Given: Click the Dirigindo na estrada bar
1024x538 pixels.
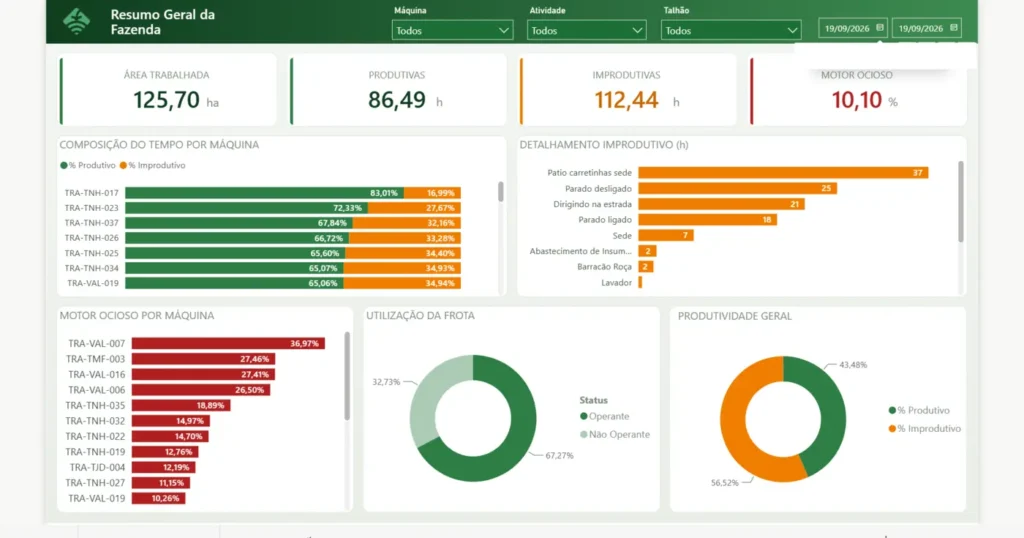Looking at the screenshot, I should click(x=722, y=204).
